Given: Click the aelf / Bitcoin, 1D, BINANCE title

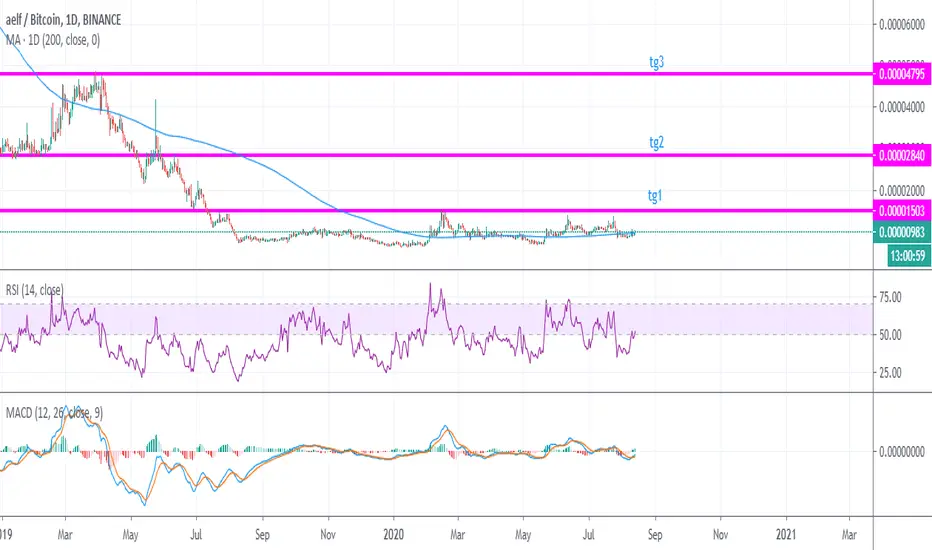Looking at the screenshot, I should [x=64, y=20].
